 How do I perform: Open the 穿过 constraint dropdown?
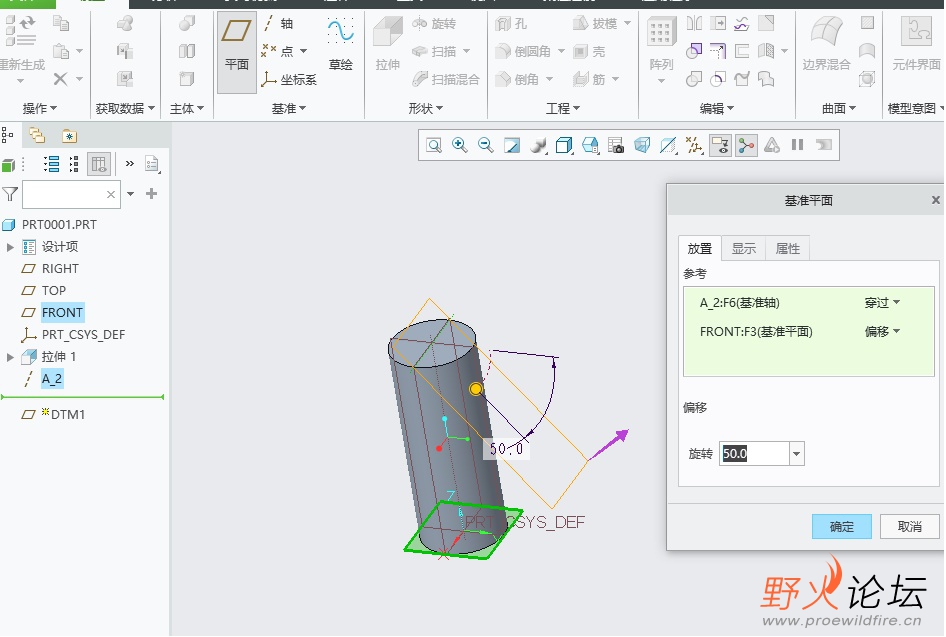(882, 302)
